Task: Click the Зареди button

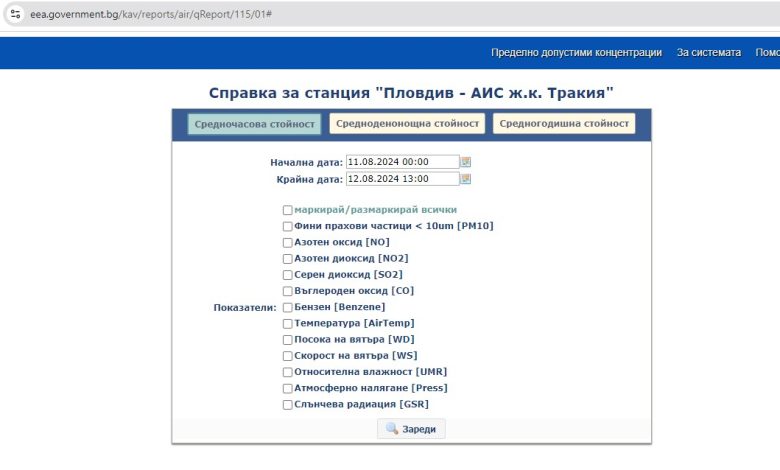Action: pyautogui.click(x=411, y=429)
